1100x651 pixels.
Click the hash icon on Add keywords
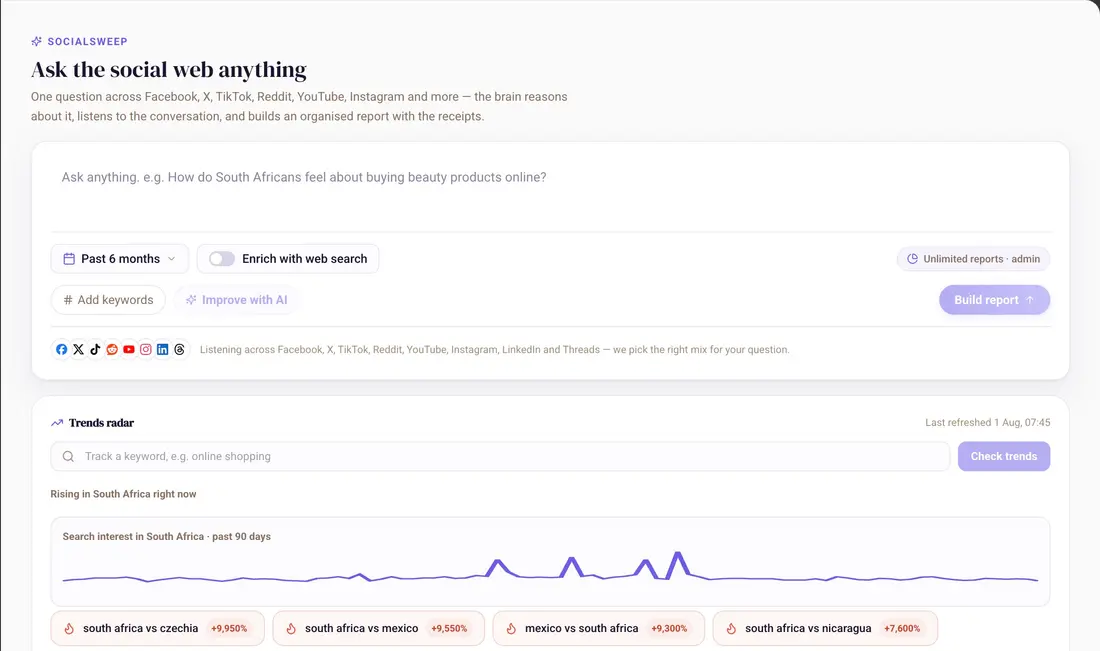(x=68, y=300)
